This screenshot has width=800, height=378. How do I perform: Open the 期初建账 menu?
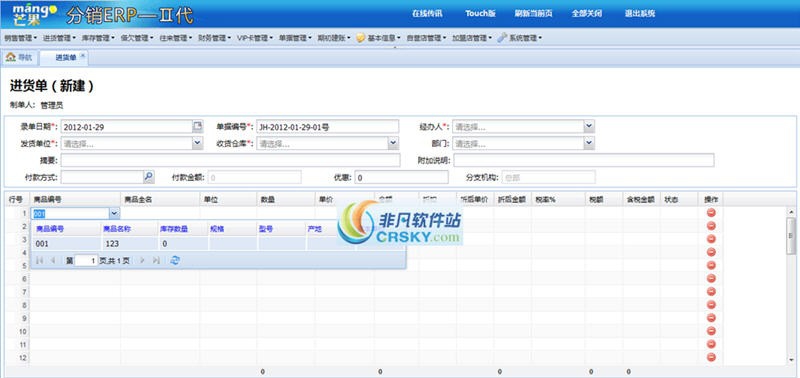[334, 38]
